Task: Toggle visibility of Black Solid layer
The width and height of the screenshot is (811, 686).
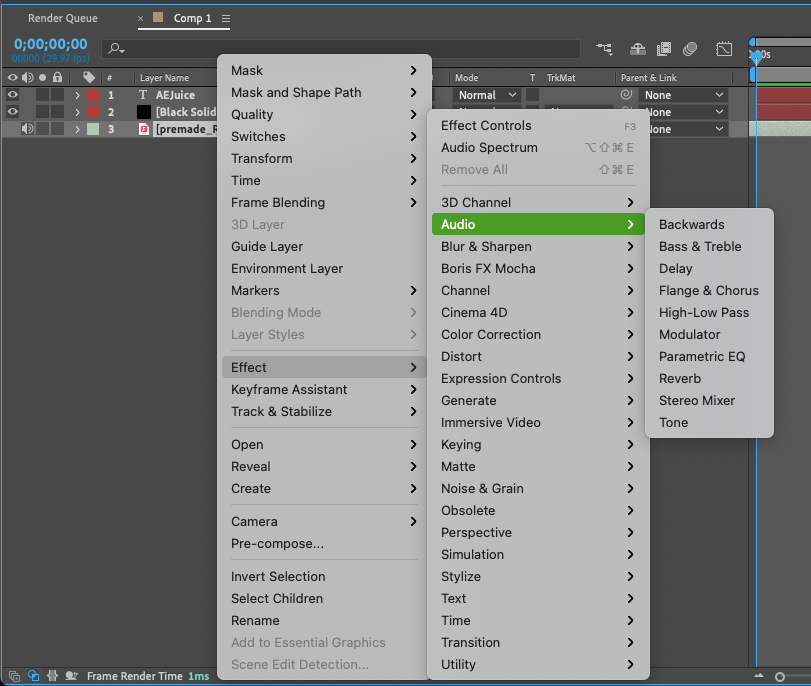Action: point(13,112)
